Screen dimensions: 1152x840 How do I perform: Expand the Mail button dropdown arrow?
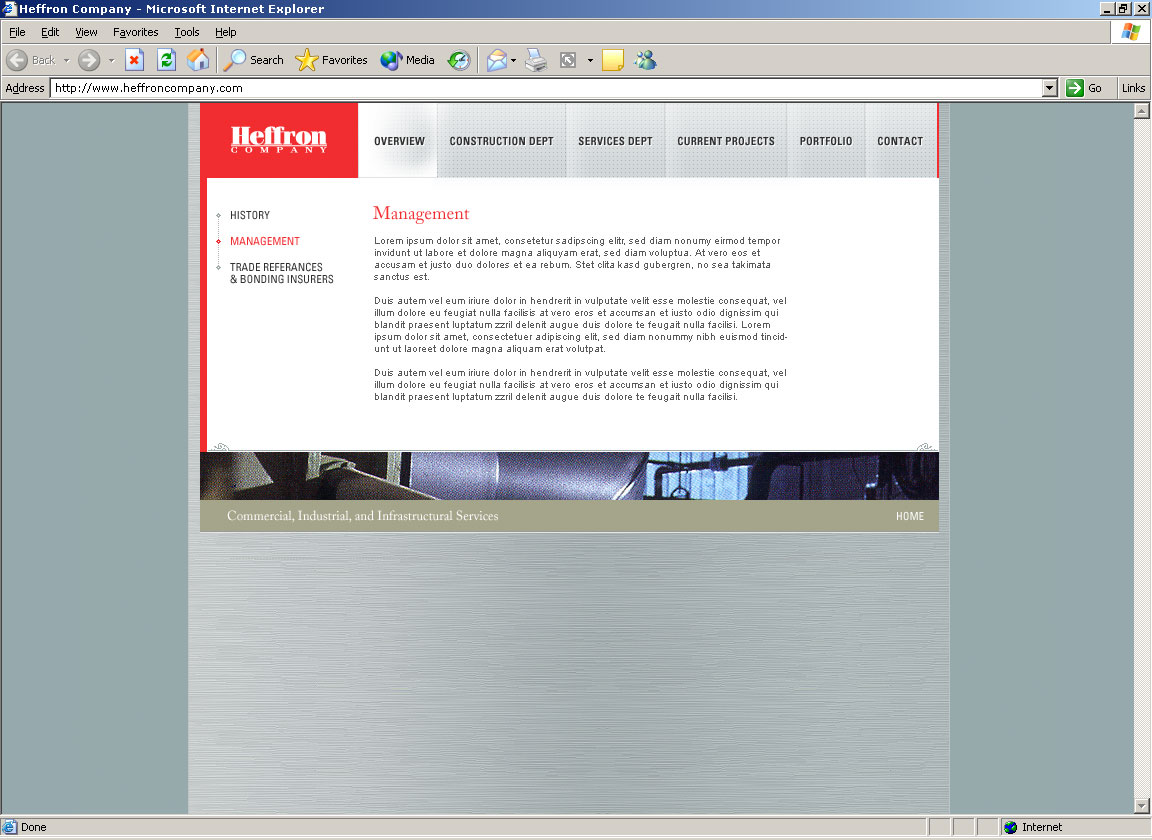click(514, 60)
